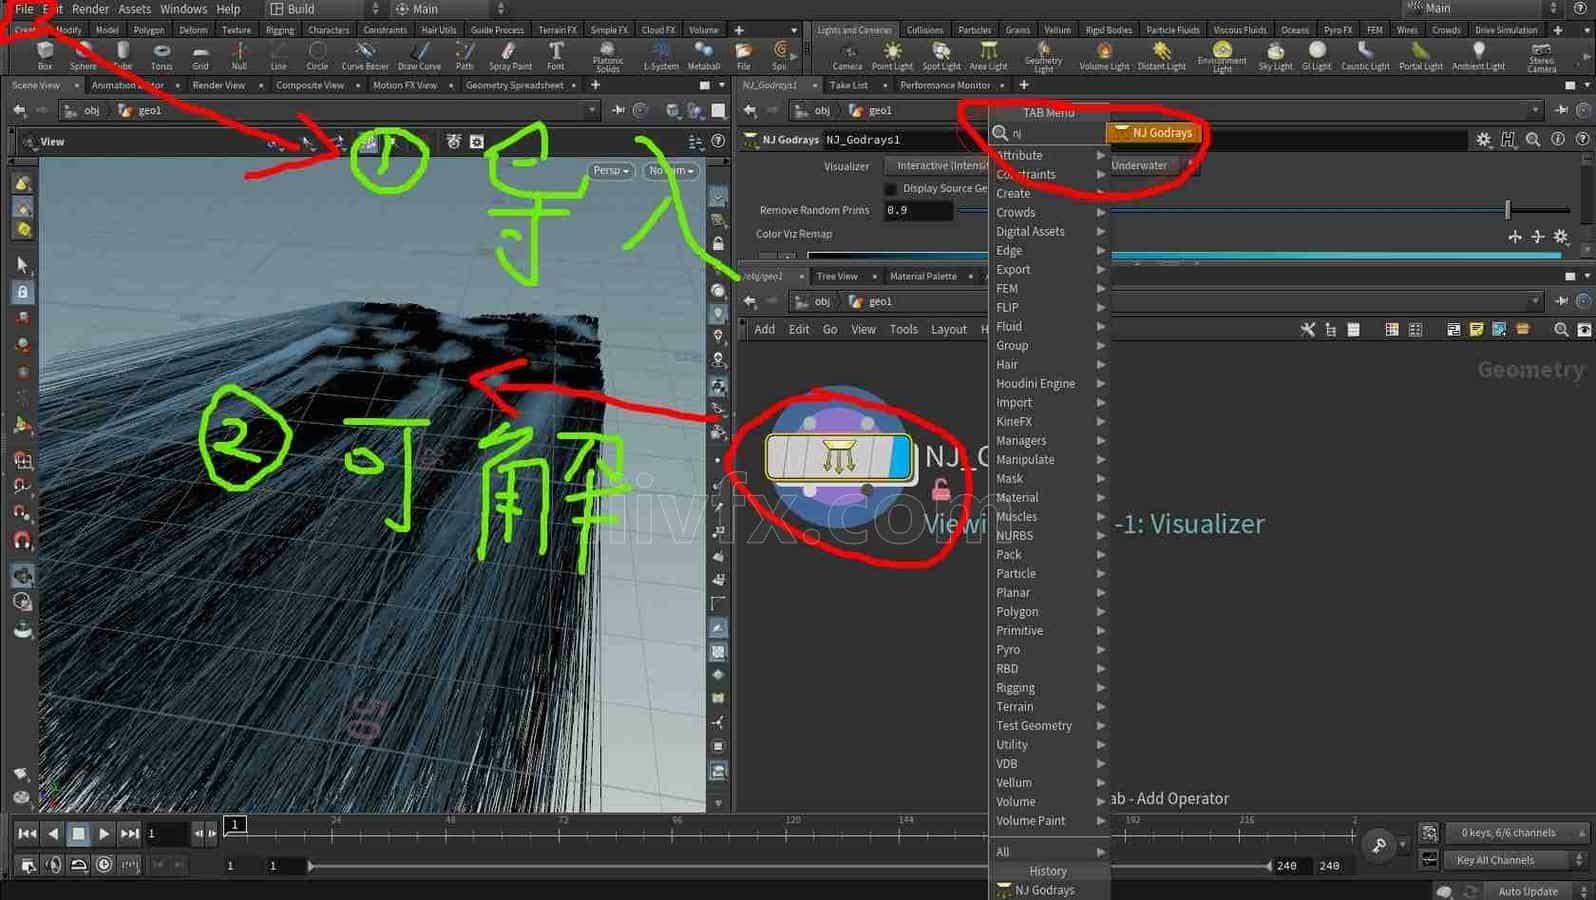Add an Environment Light from the shelf
The image size is (1596, 900).
pos(1222,57)
